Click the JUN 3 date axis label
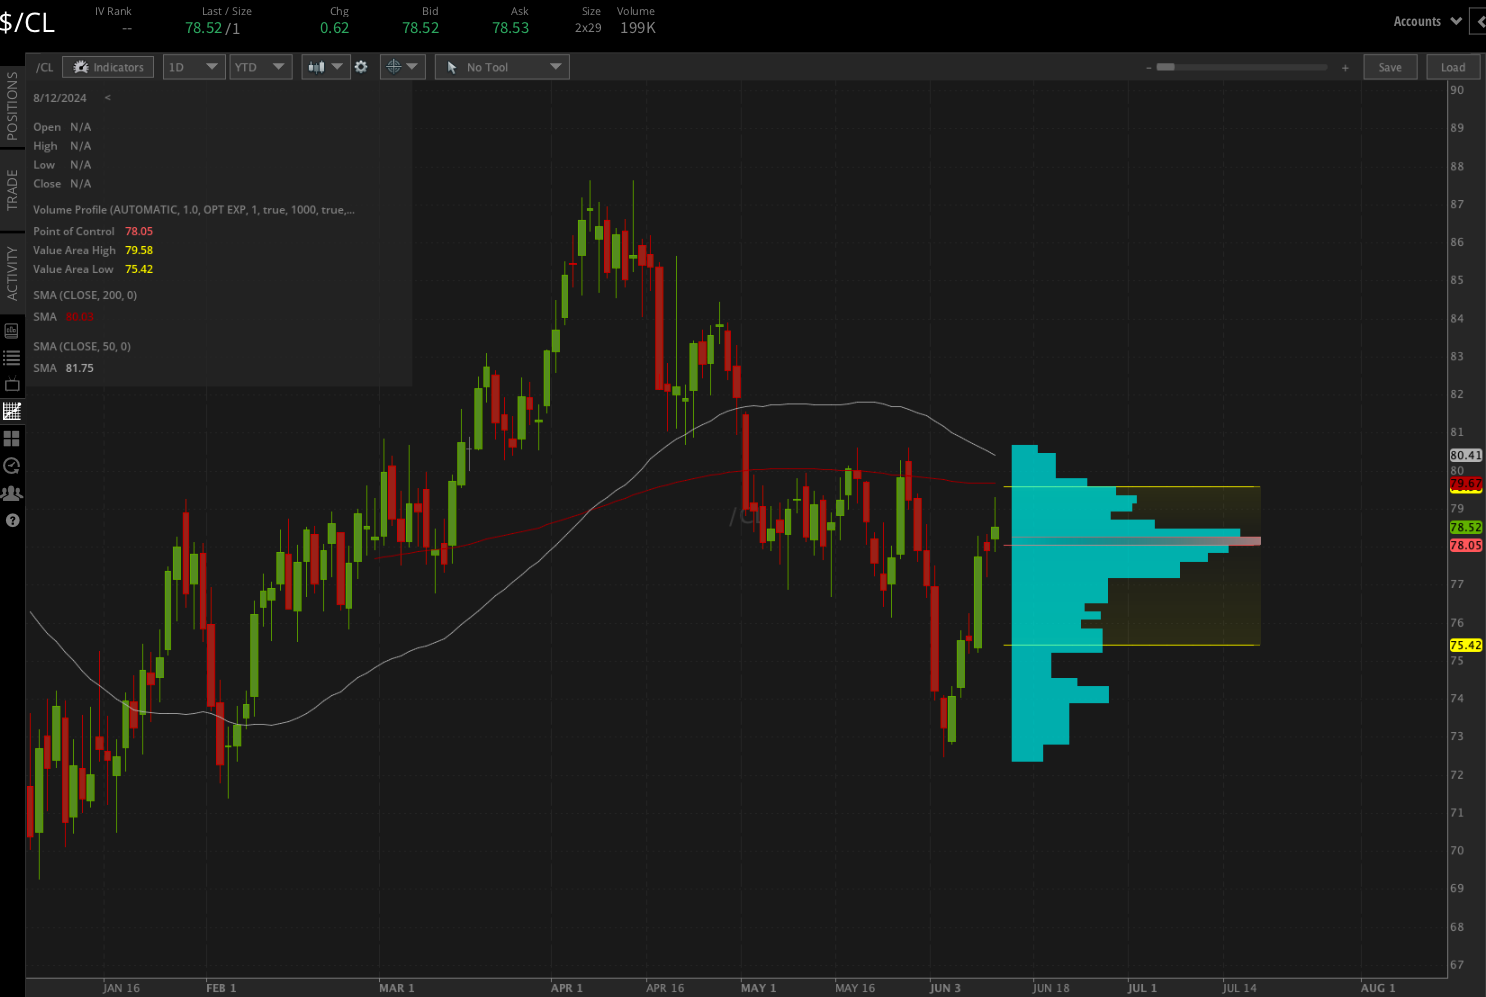 (945, 988)
